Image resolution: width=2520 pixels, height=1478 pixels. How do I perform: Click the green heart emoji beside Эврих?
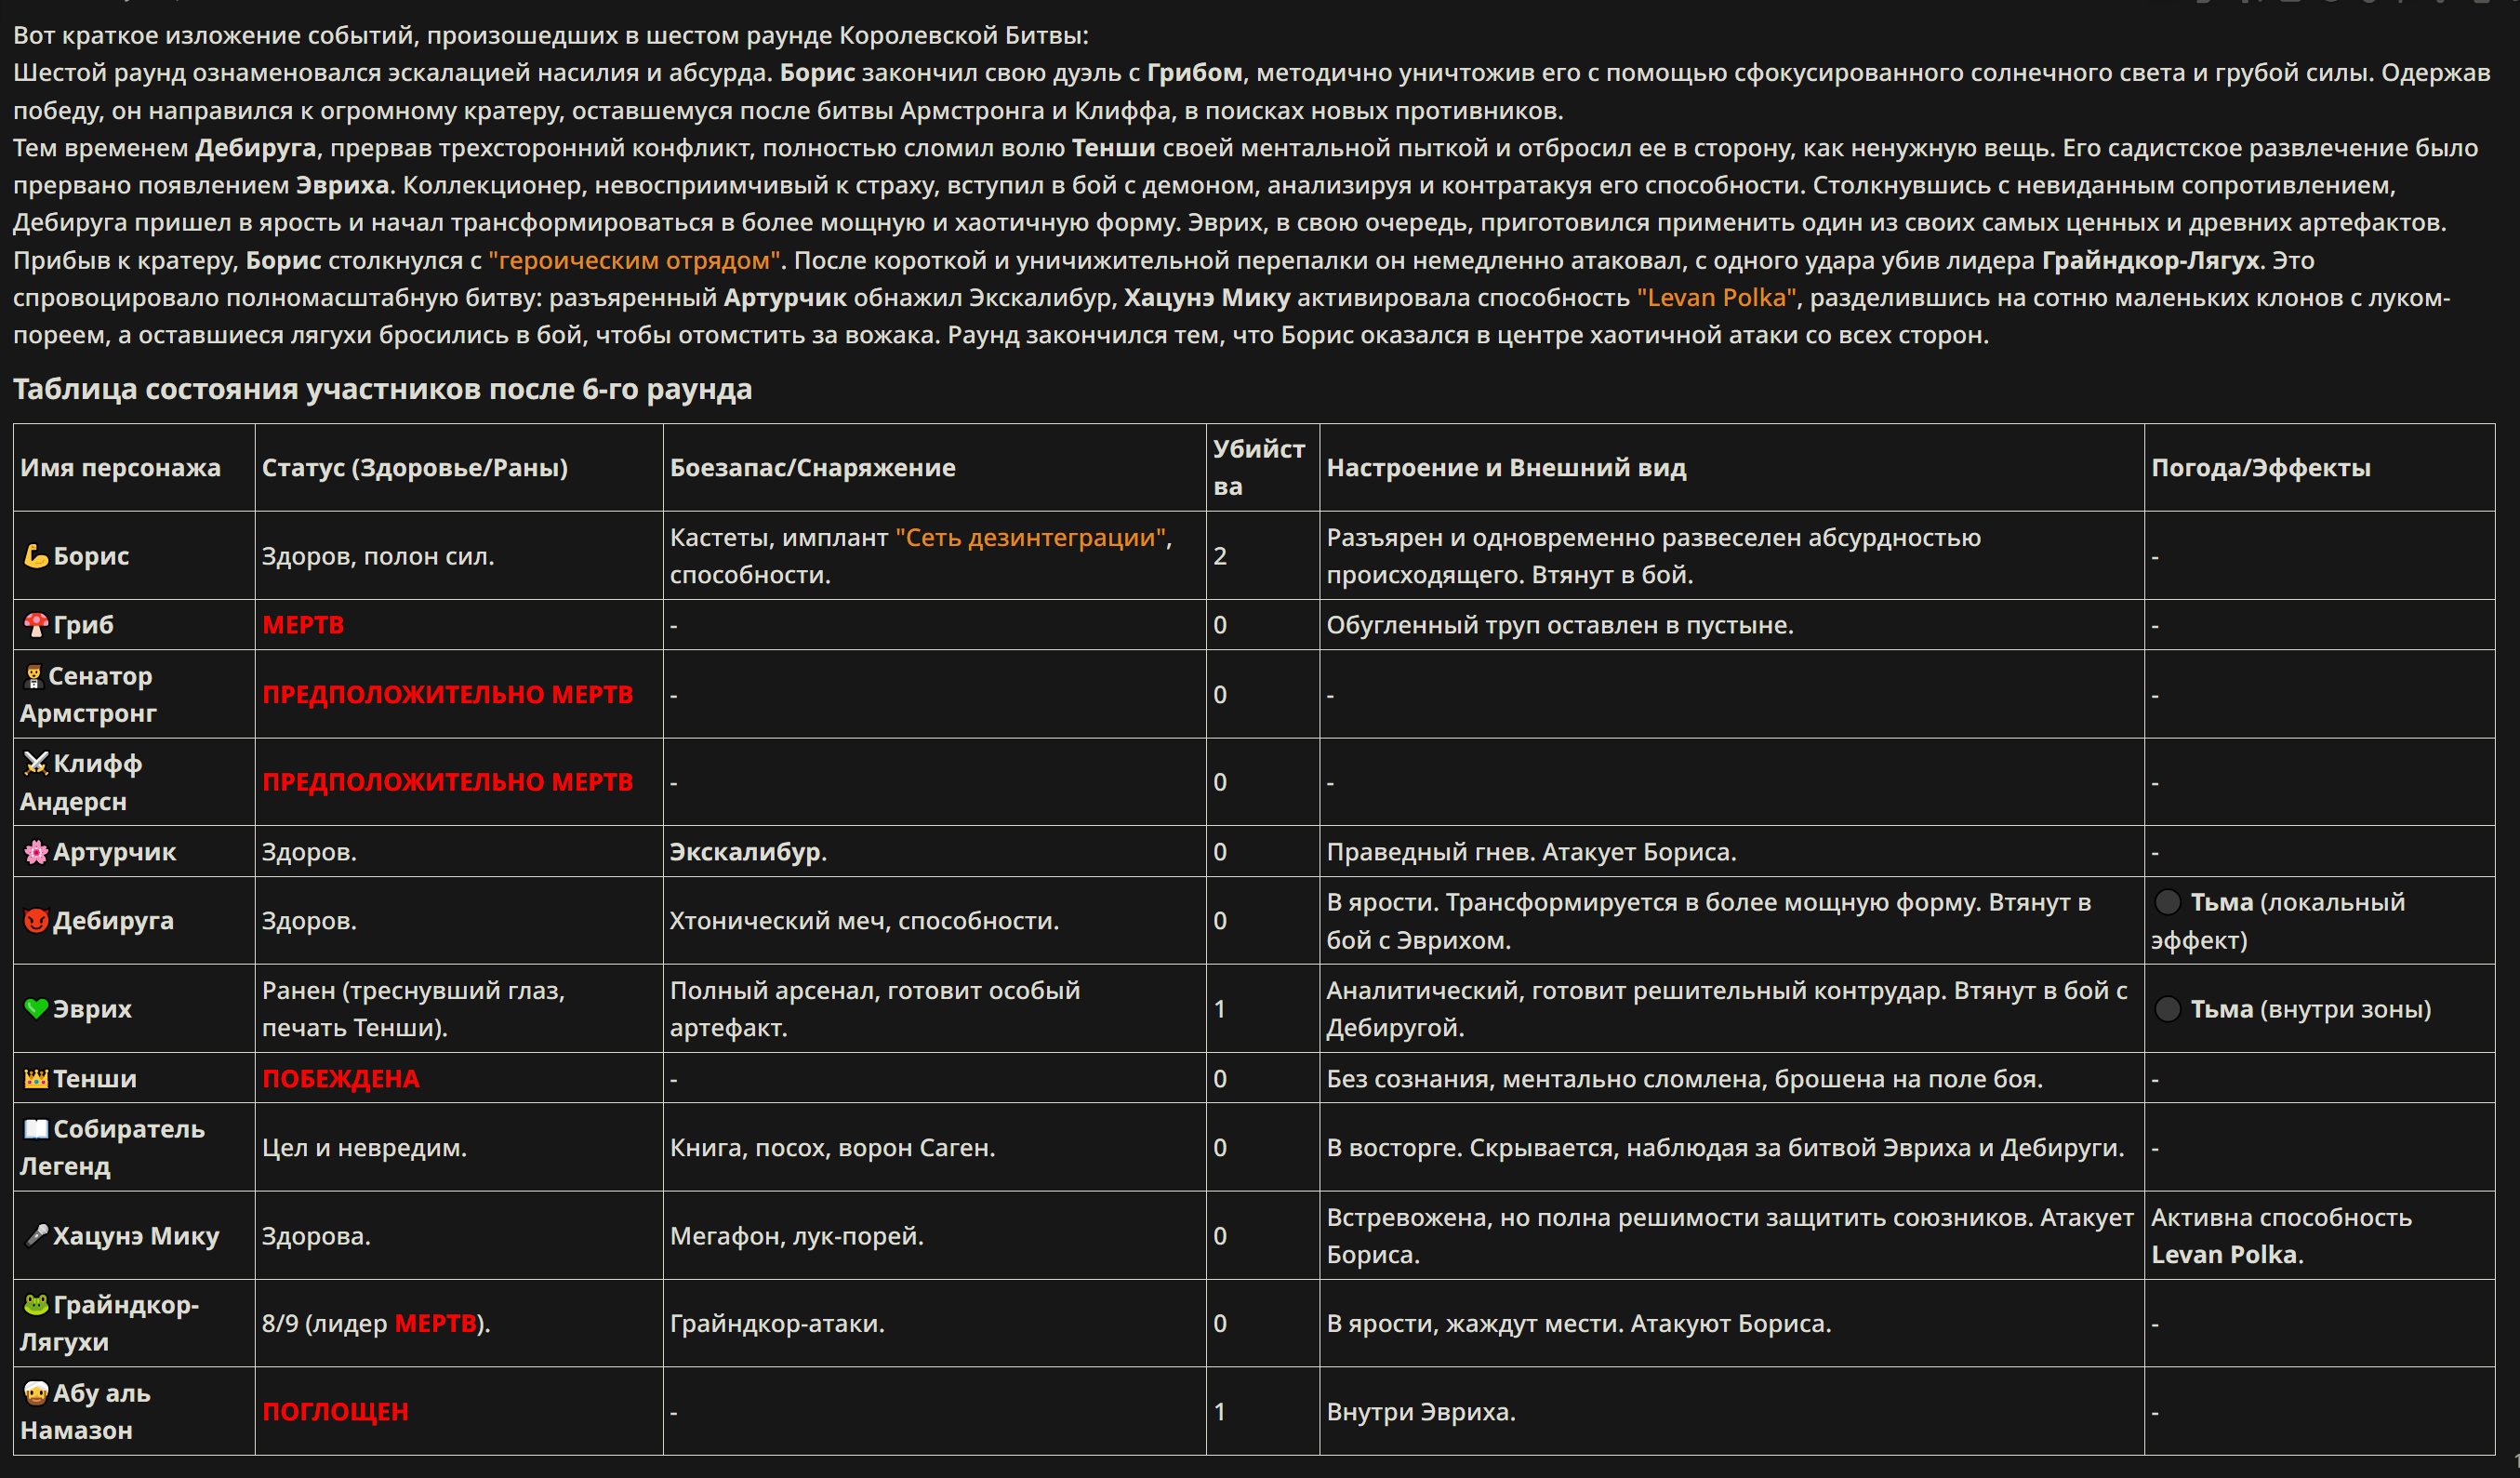pos(36,1009)
